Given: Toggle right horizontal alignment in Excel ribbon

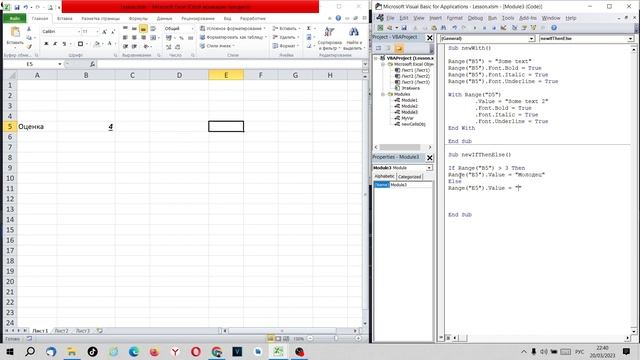Looking at the screenshot, I should (143, 38).
